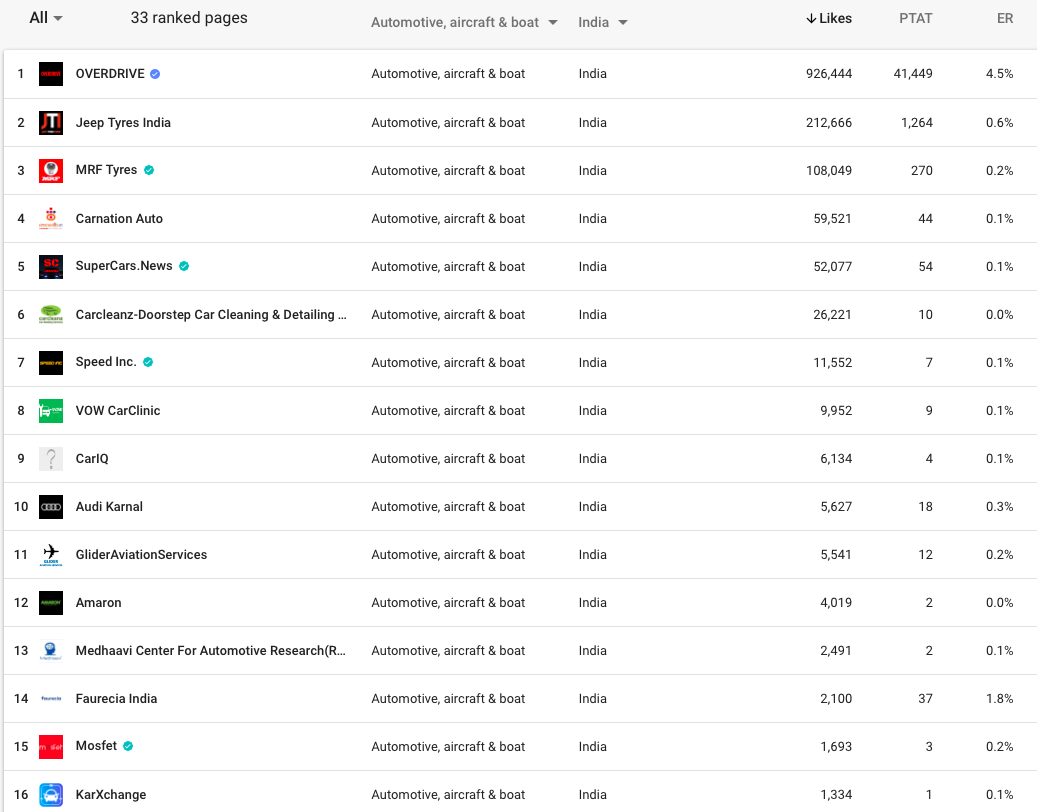
Task: Open the All filter dropdown
Action: click(46, 18)
